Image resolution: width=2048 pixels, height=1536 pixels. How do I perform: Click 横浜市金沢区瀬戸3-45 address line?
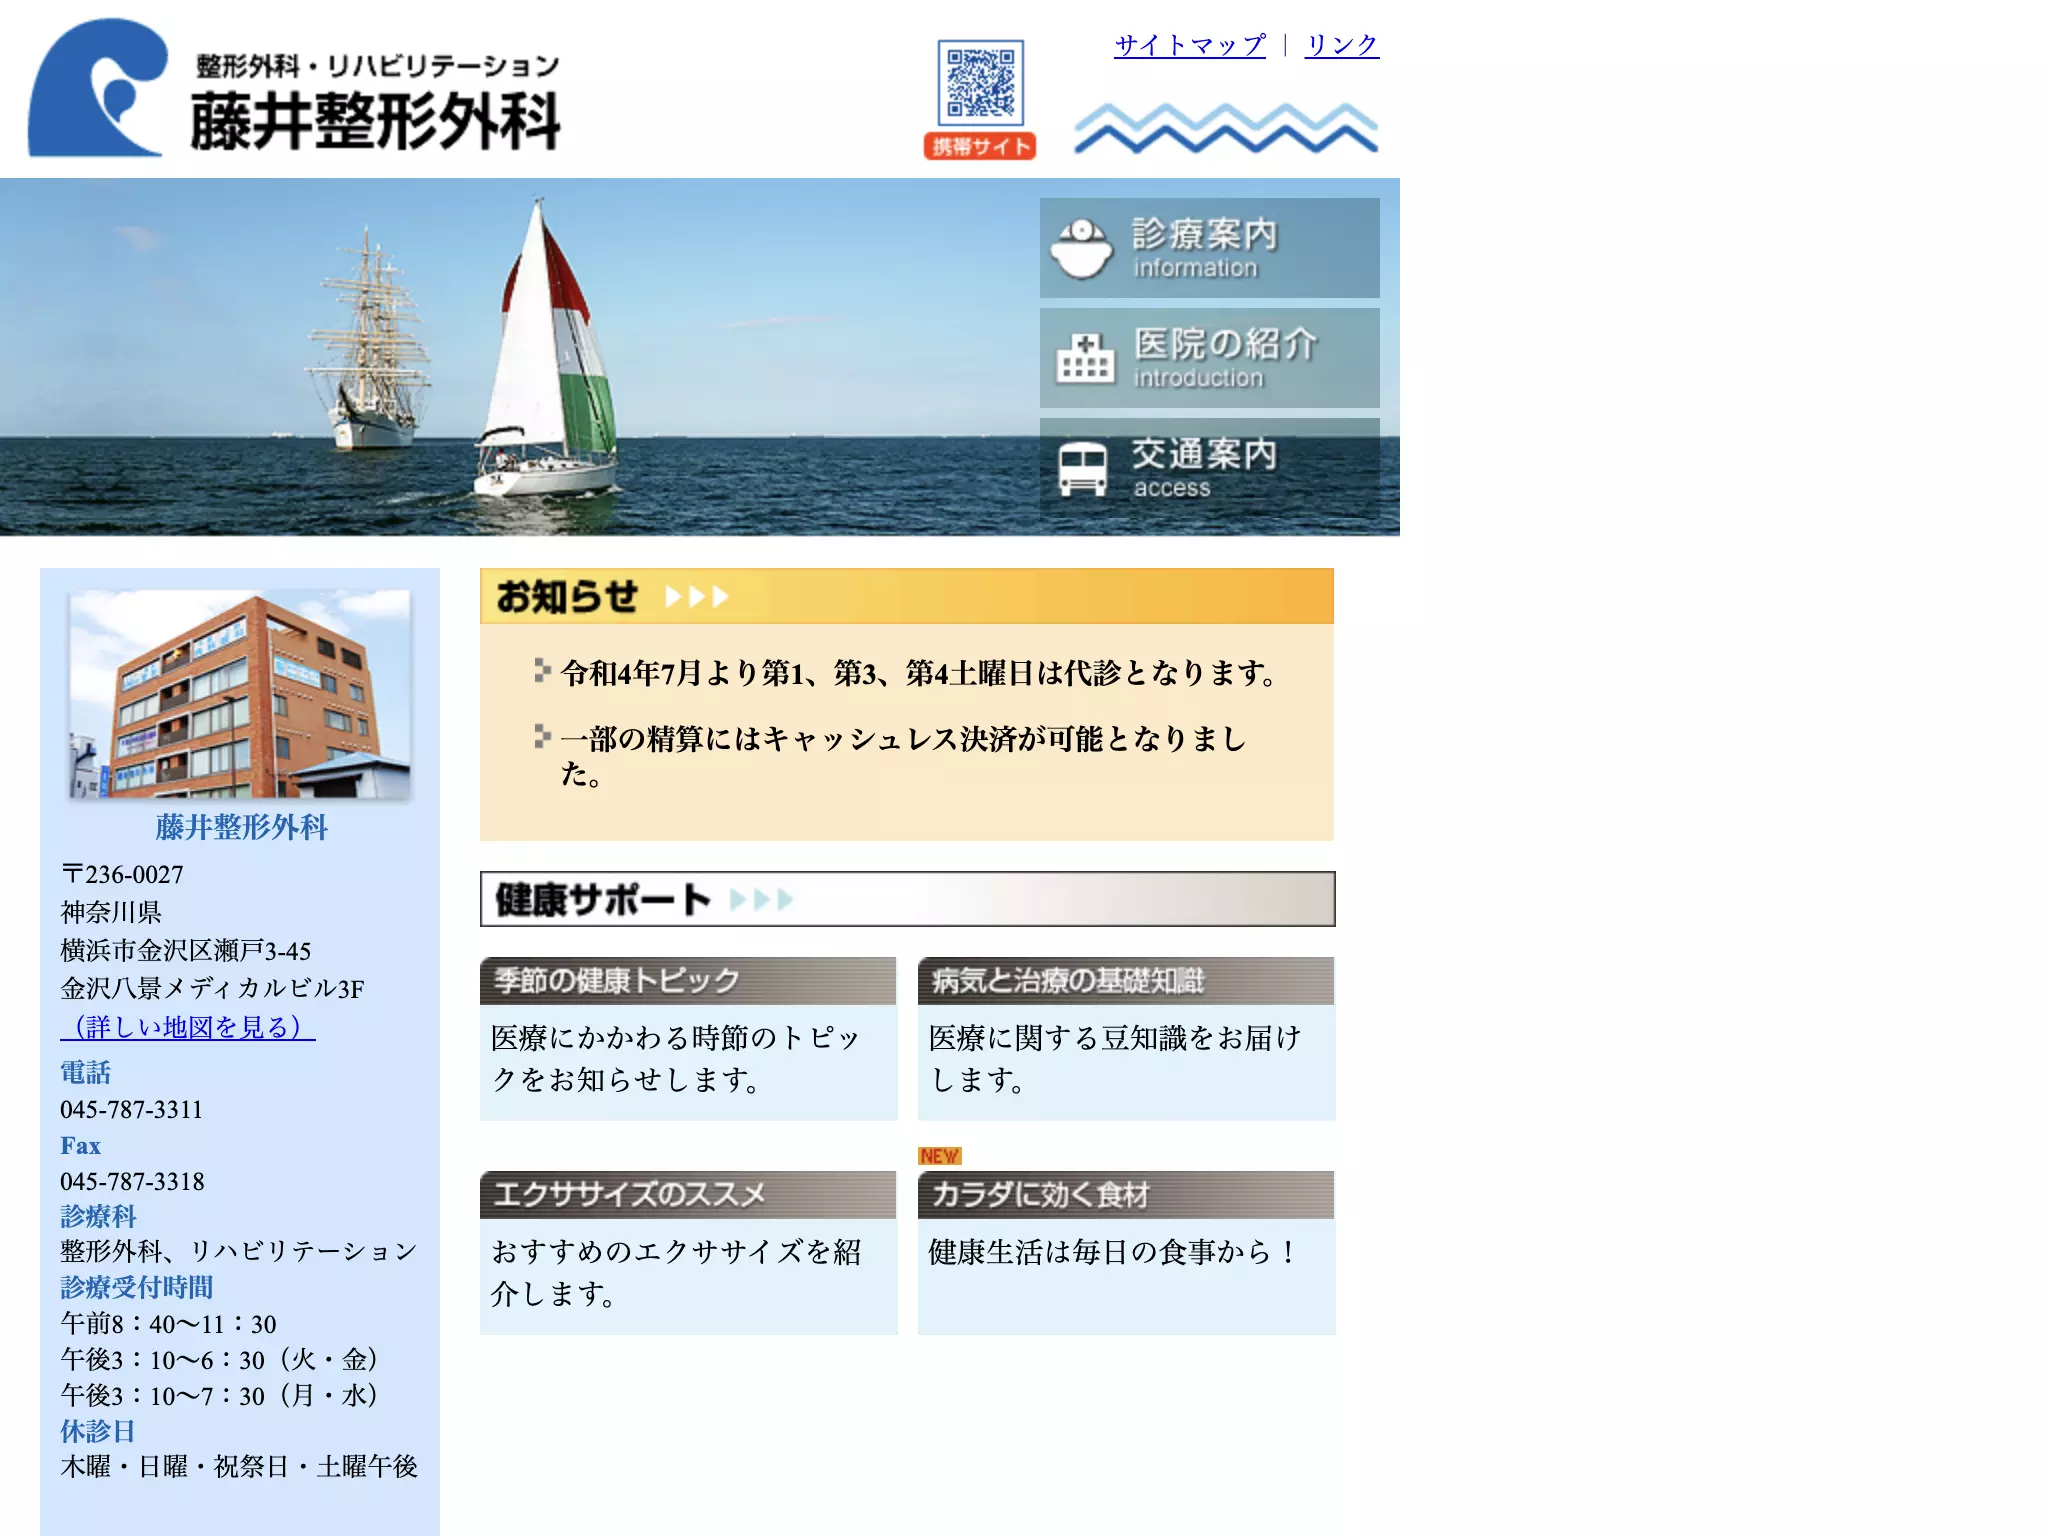[186, 951]
